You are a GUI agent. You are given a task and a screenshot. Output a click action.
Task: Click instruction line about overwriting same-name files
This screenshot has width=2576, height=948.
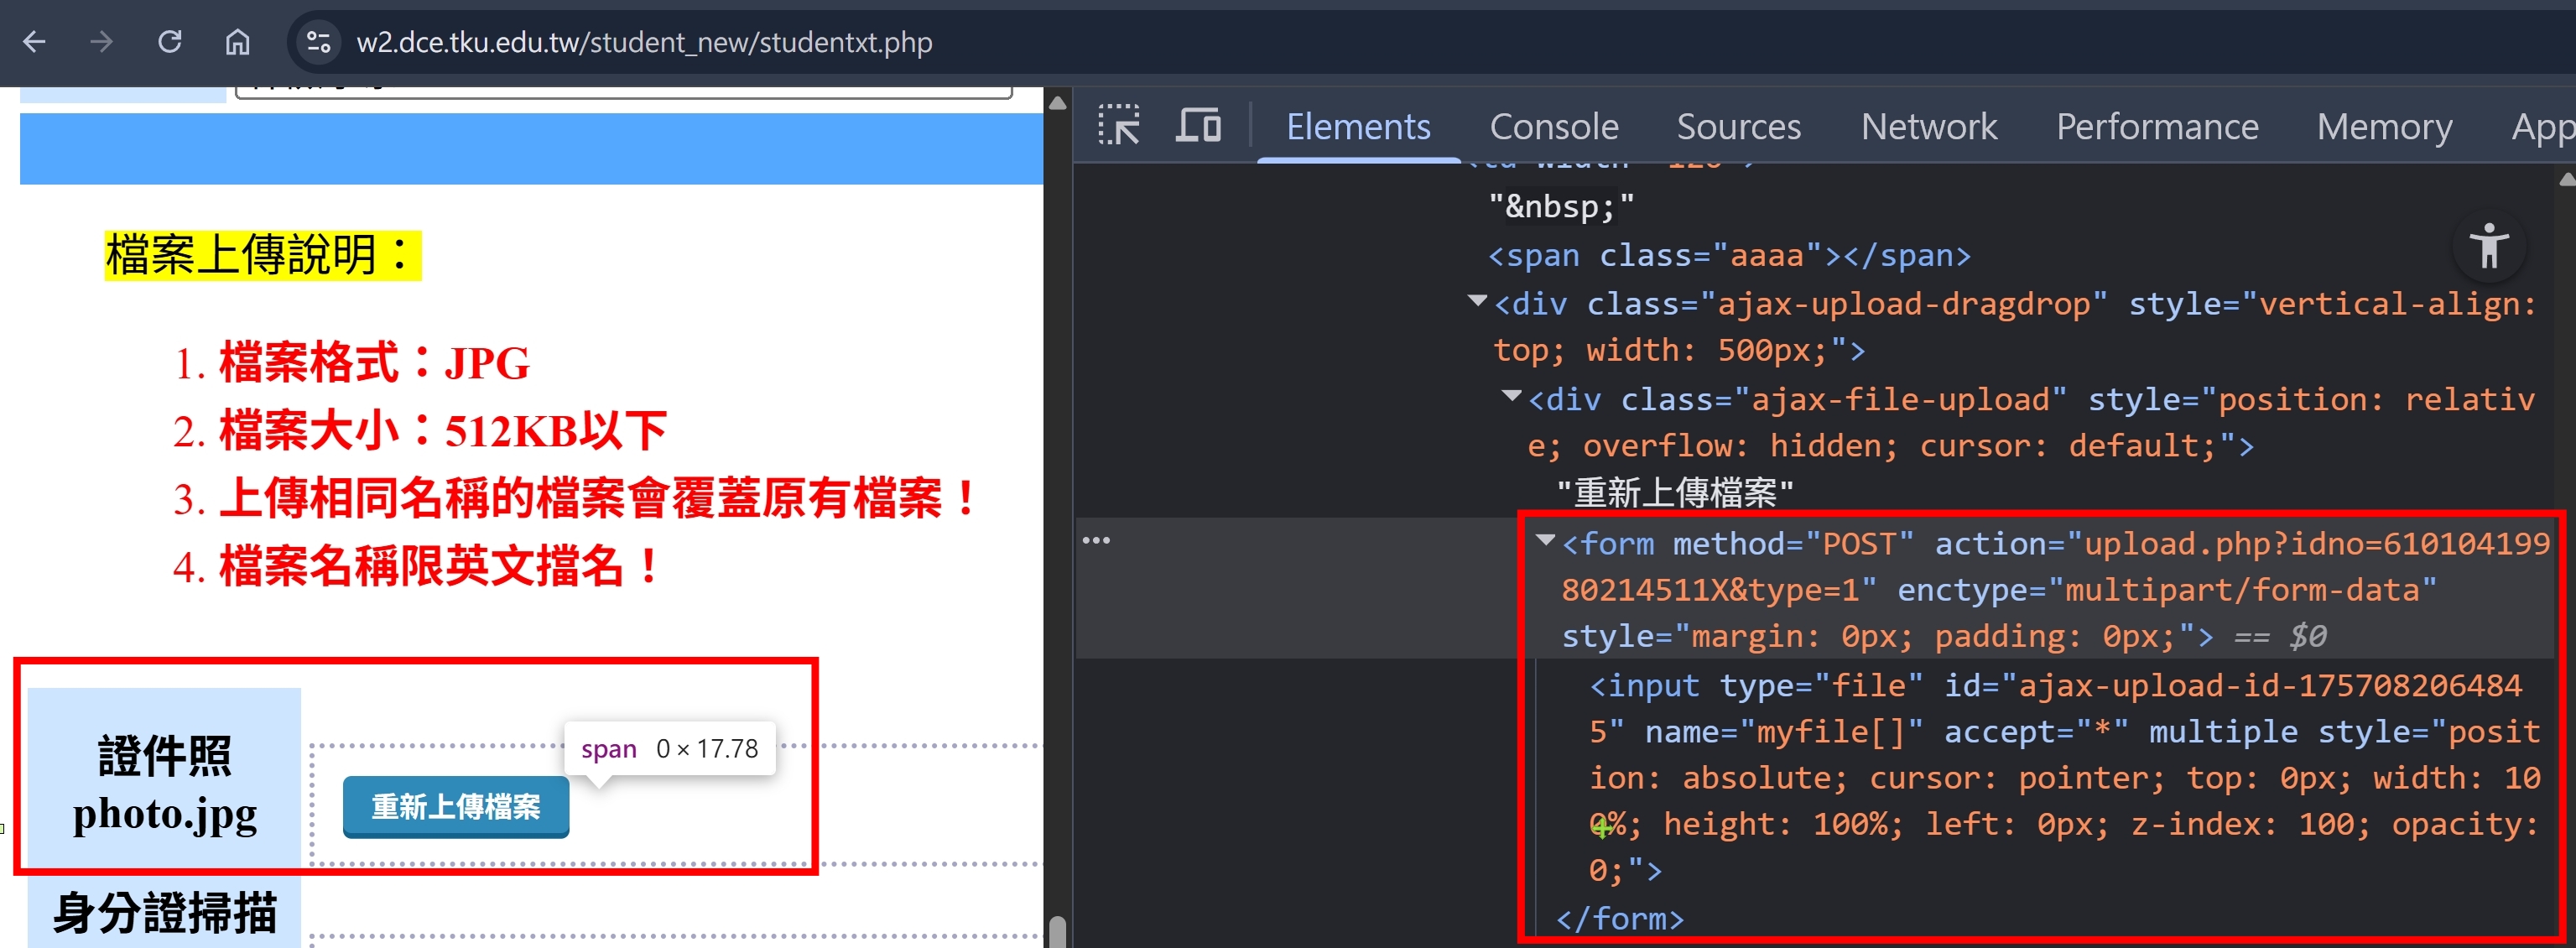point(598,498)
